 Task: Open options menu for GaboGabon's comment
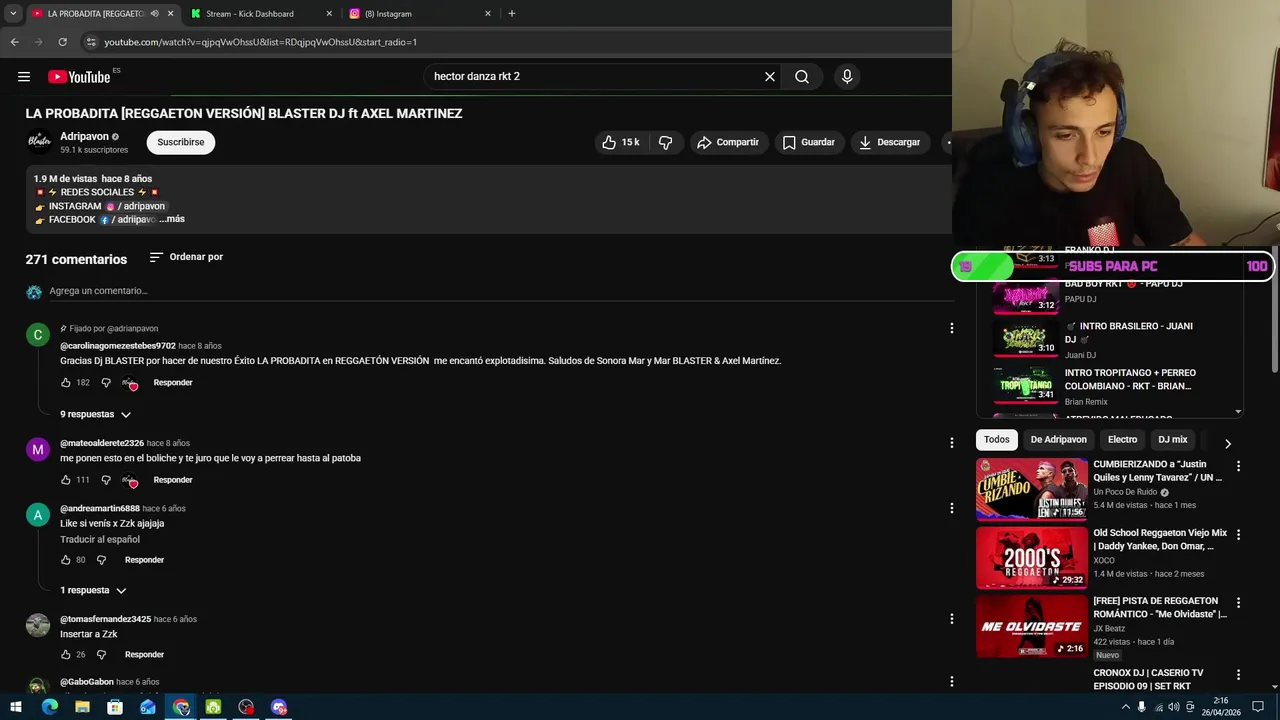point(951,682)
